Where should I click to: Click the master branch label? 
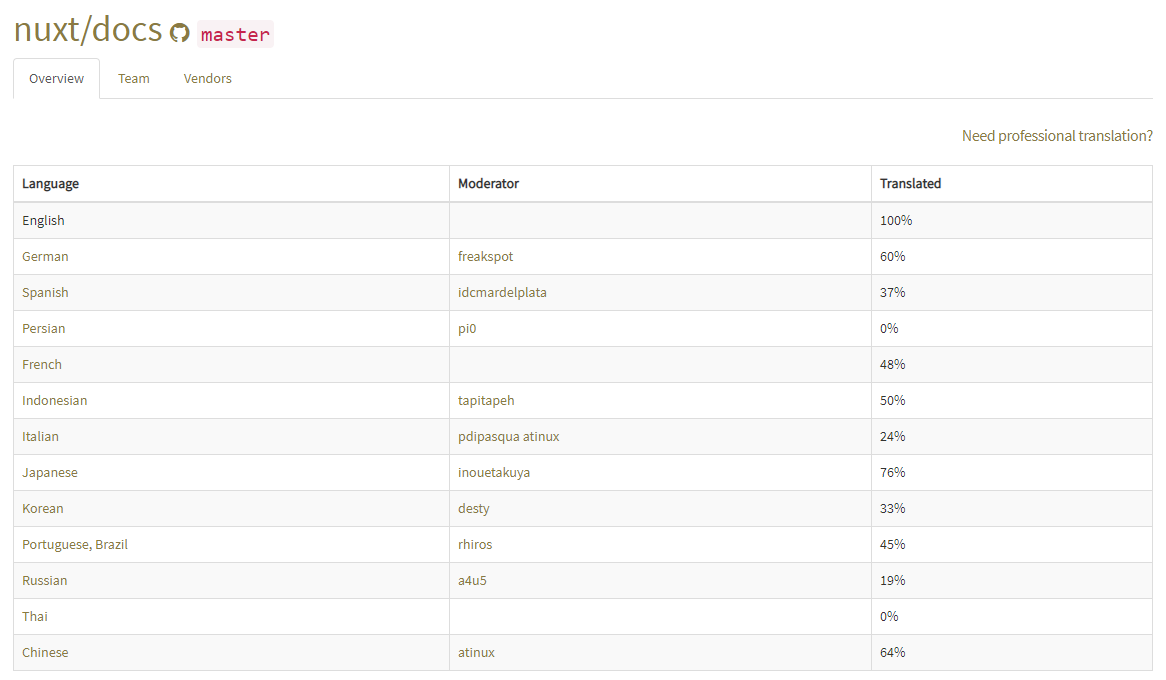(x=235, y=35)
